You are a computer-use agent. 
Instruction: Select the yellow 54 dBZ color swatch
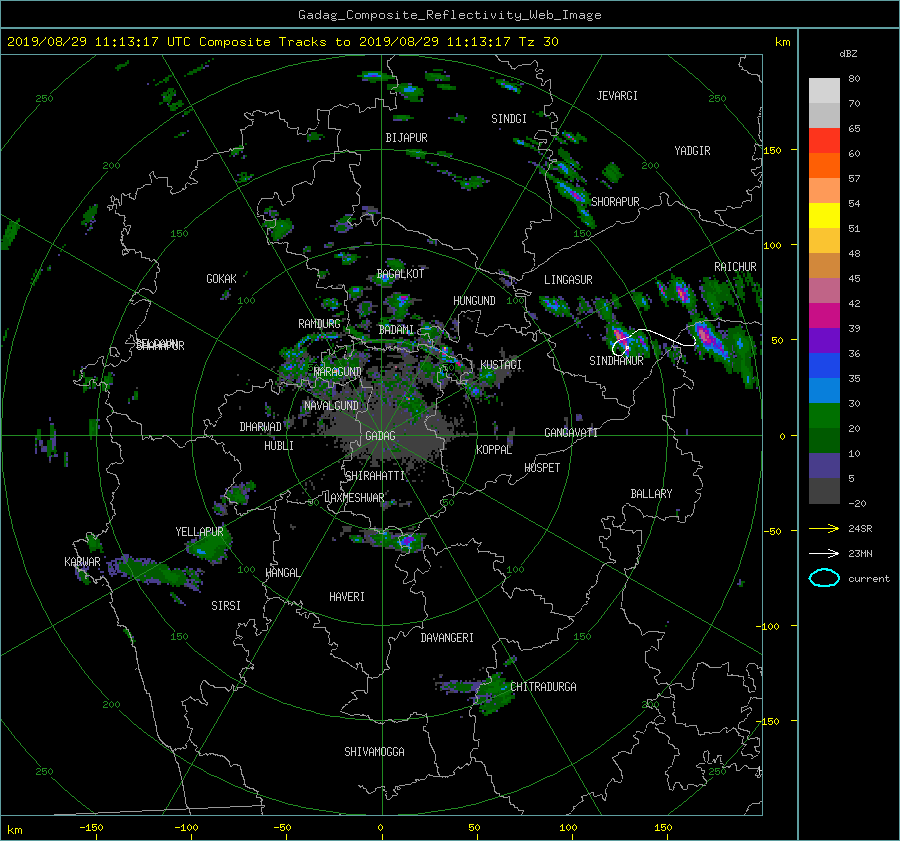[824, 215]
